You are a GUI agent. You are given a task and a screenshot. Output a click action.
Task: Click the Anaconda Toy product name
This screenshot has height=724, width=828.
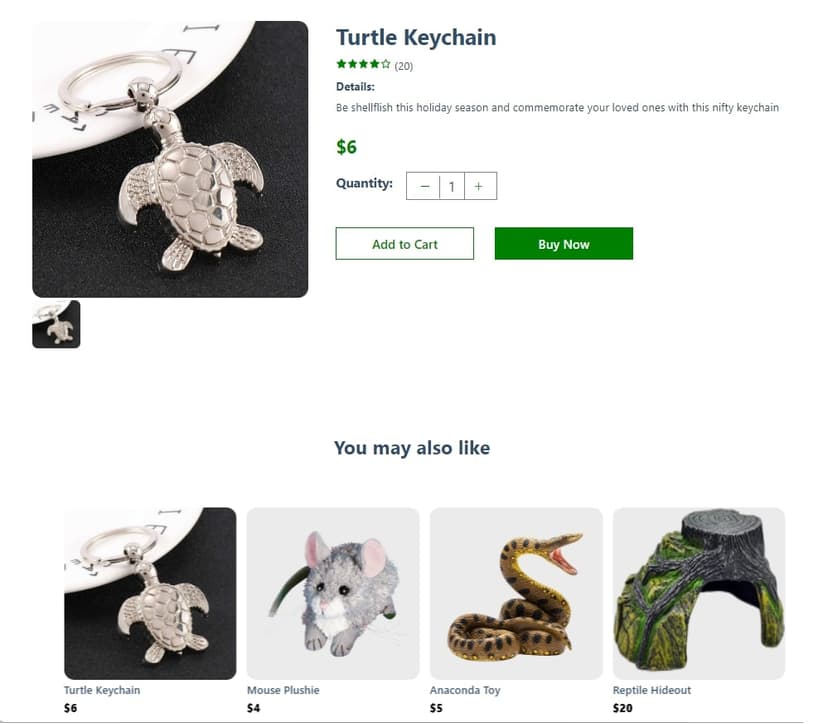(x=465, y=690)
